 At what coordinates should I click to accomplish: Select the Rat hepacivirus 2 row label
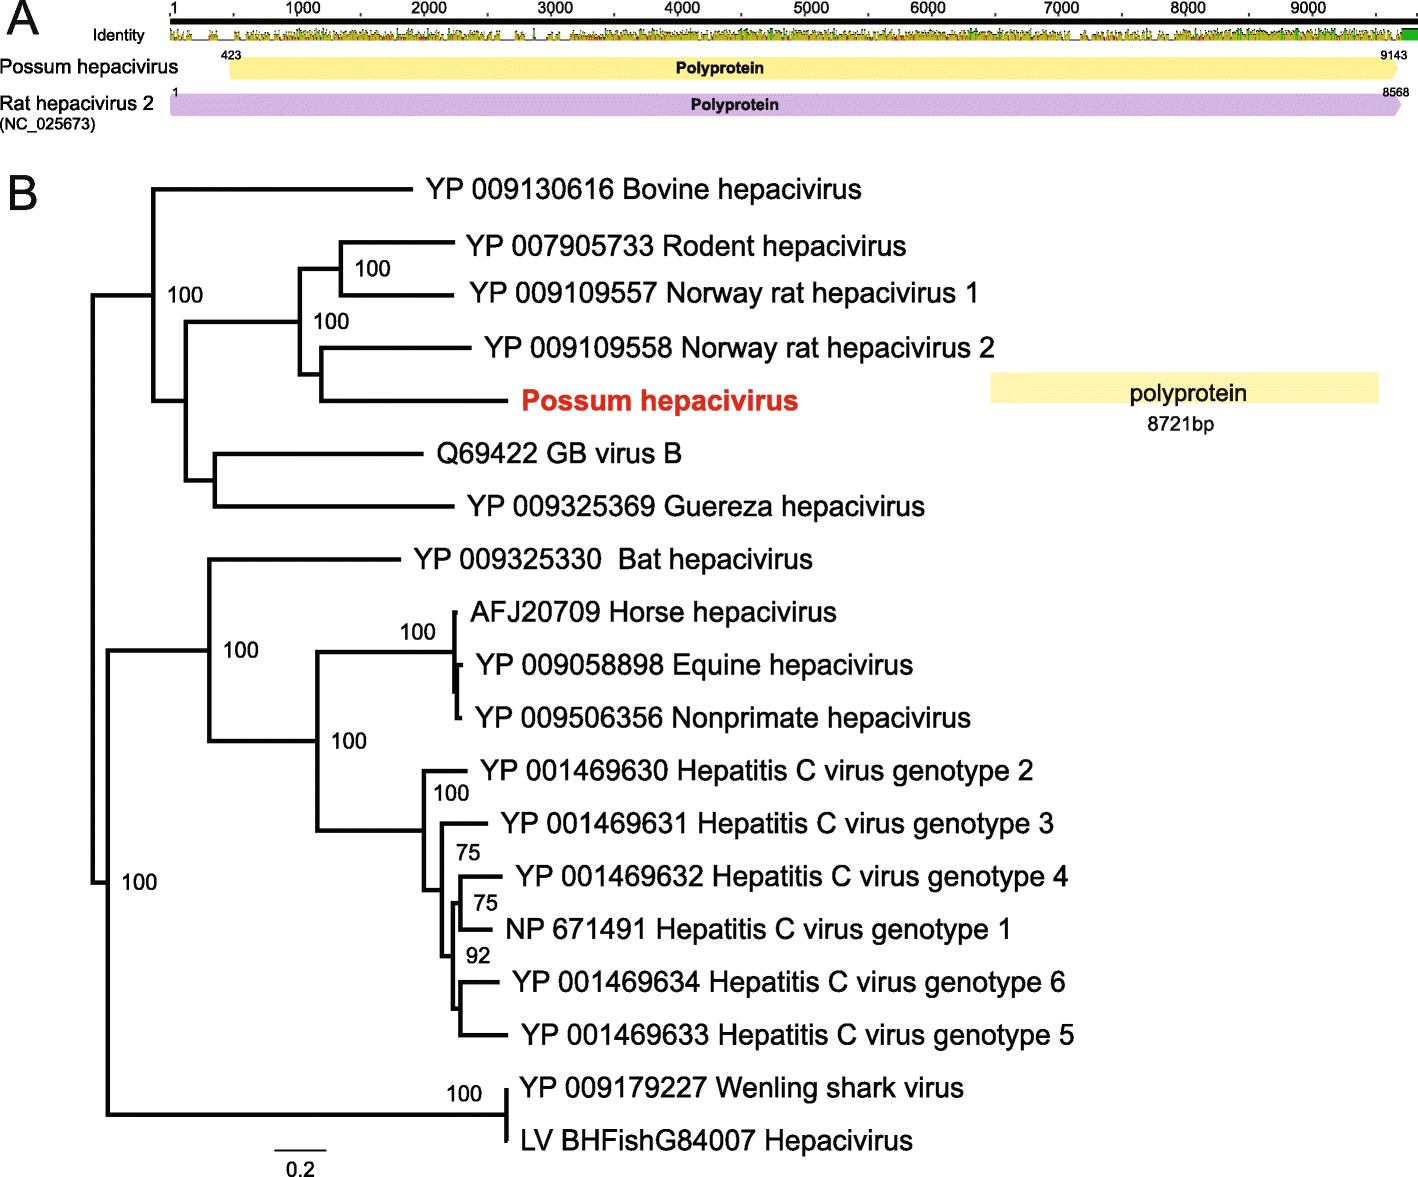pos(77,103)
